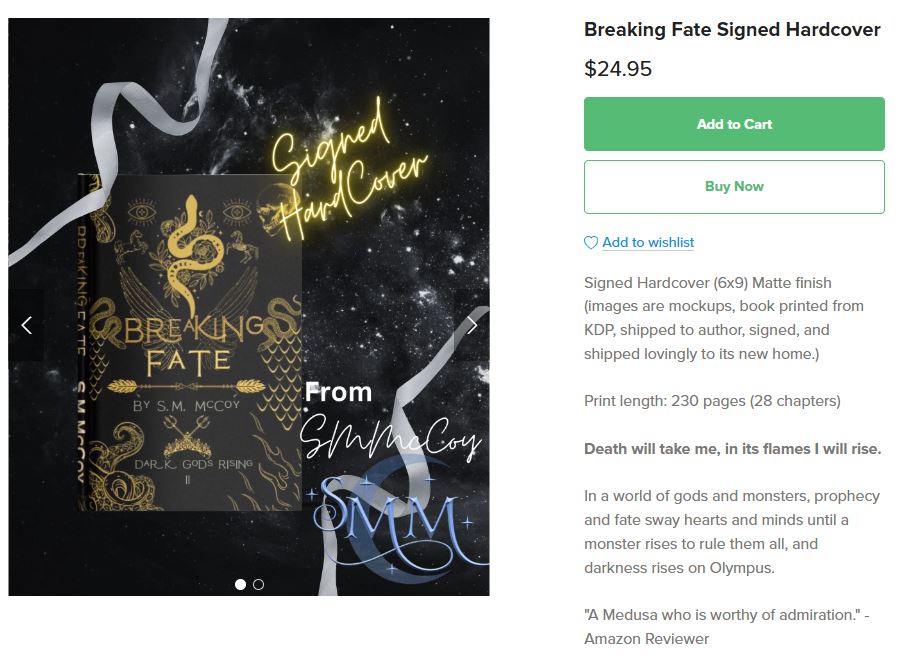Click the Breaking Fate Signed Hardcover title
922x655 pixels.
tap(732, 29)
